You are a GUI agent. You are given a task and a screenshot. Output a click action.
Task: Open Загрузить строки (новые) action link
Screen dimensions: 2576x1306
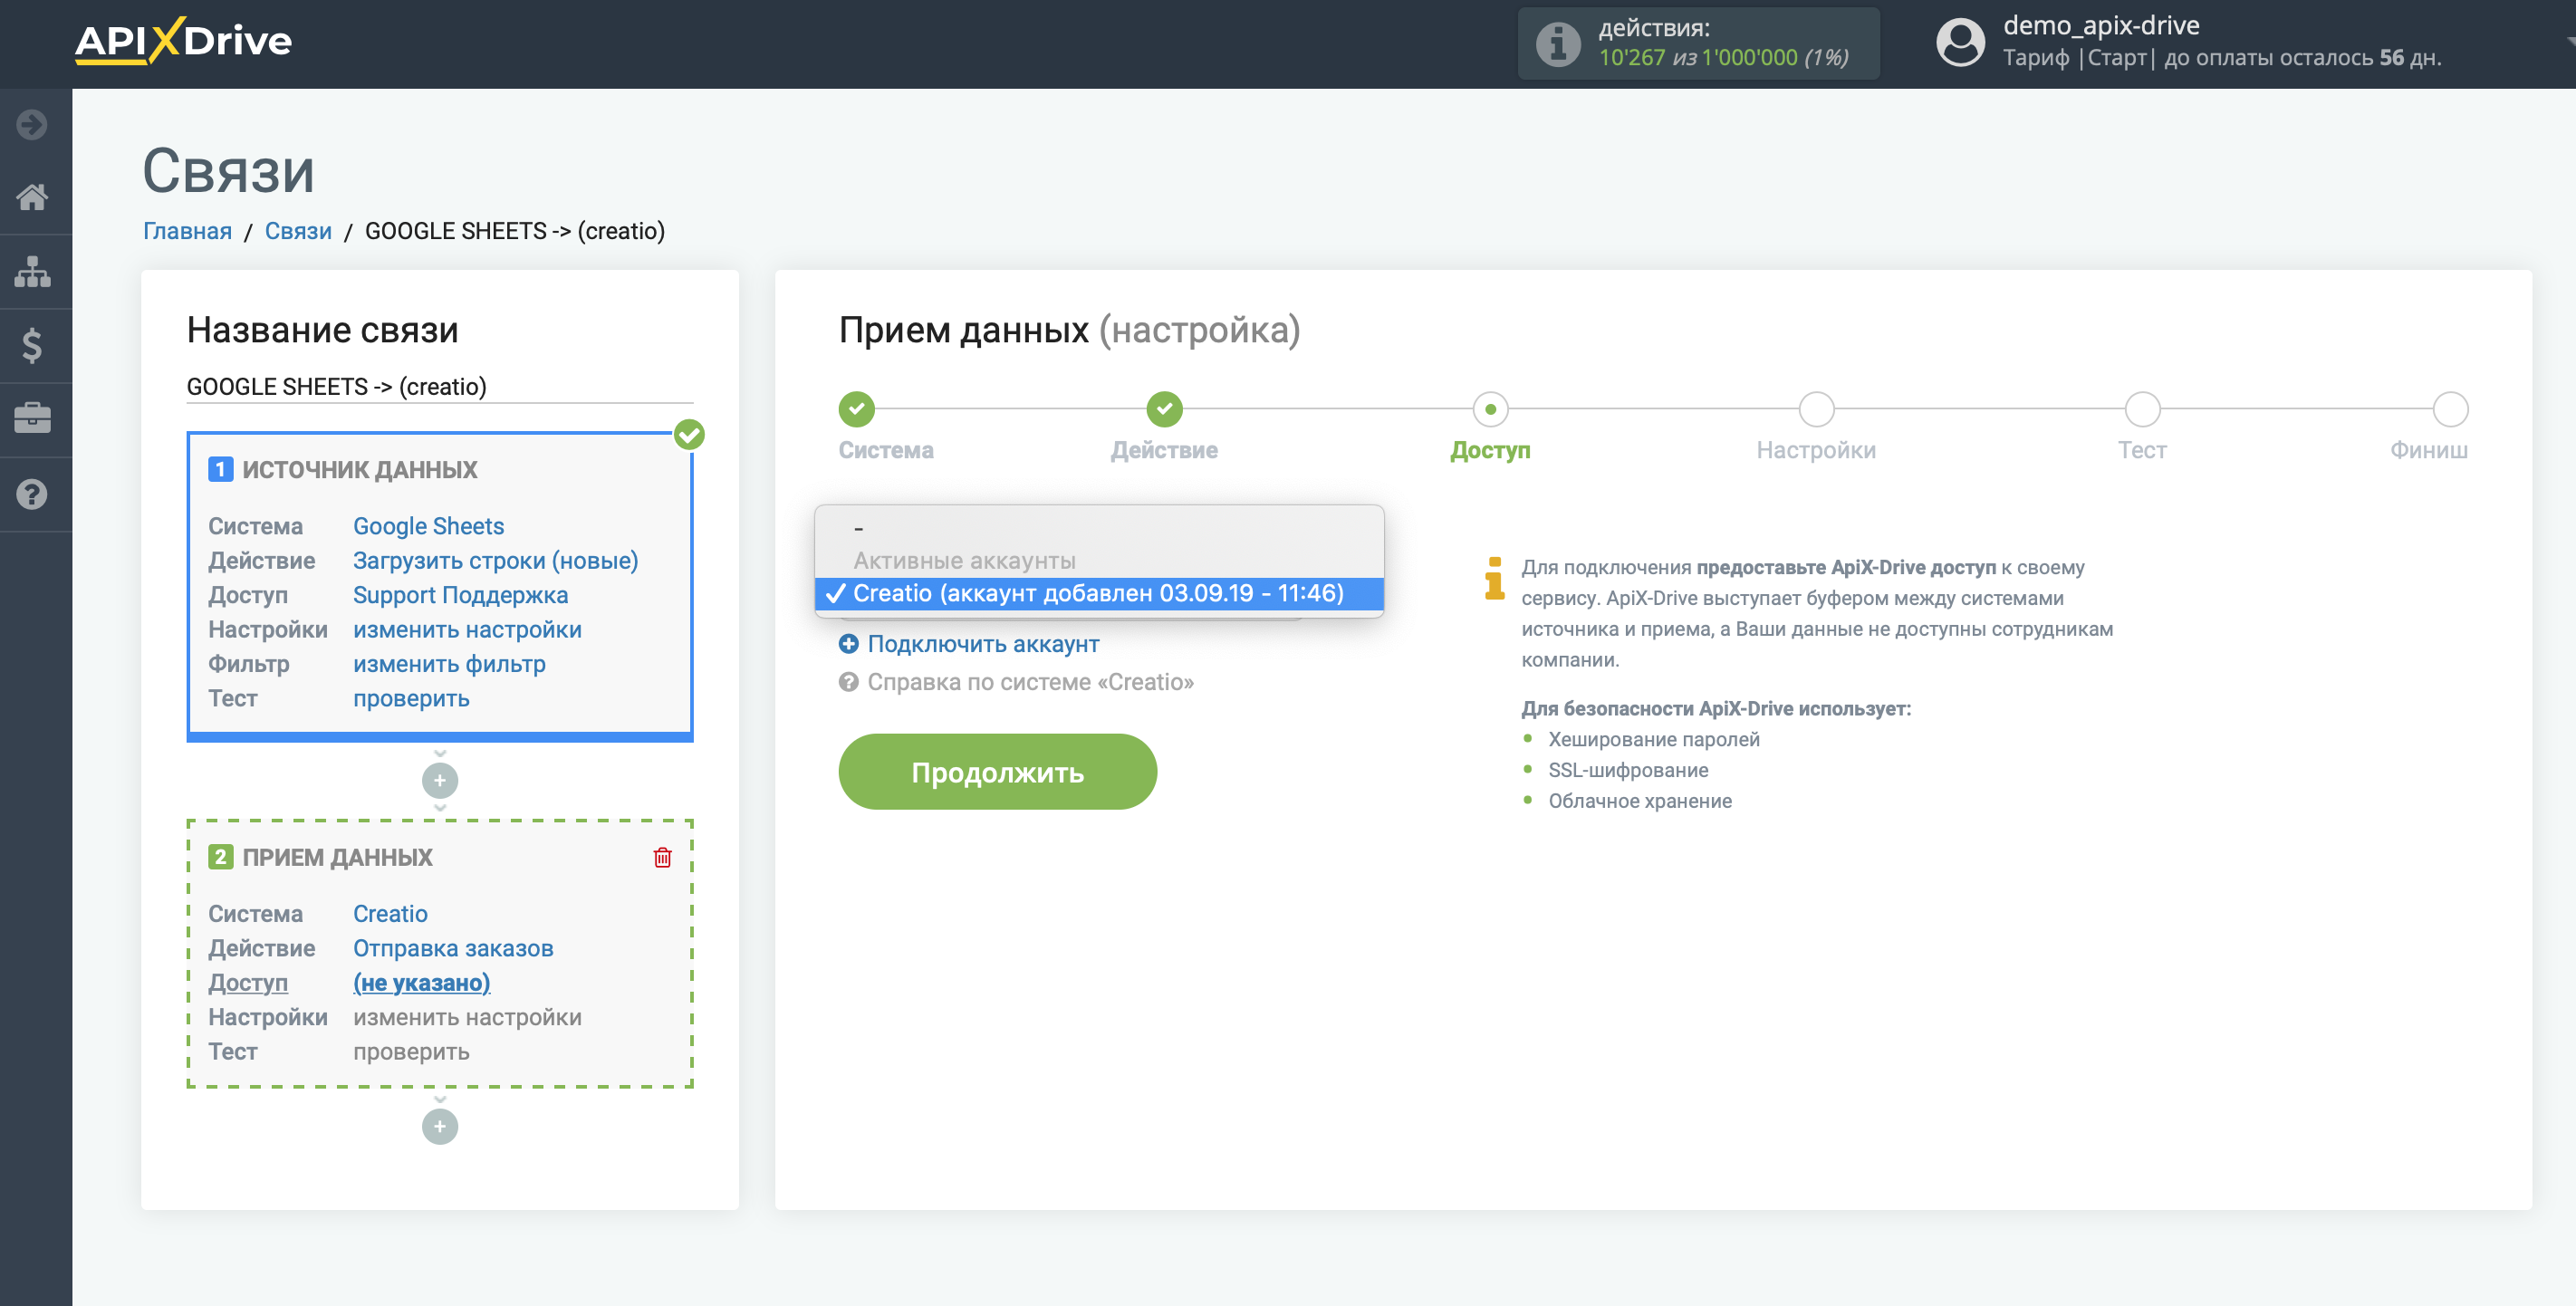pyautogui.click(x=495, y=560)
